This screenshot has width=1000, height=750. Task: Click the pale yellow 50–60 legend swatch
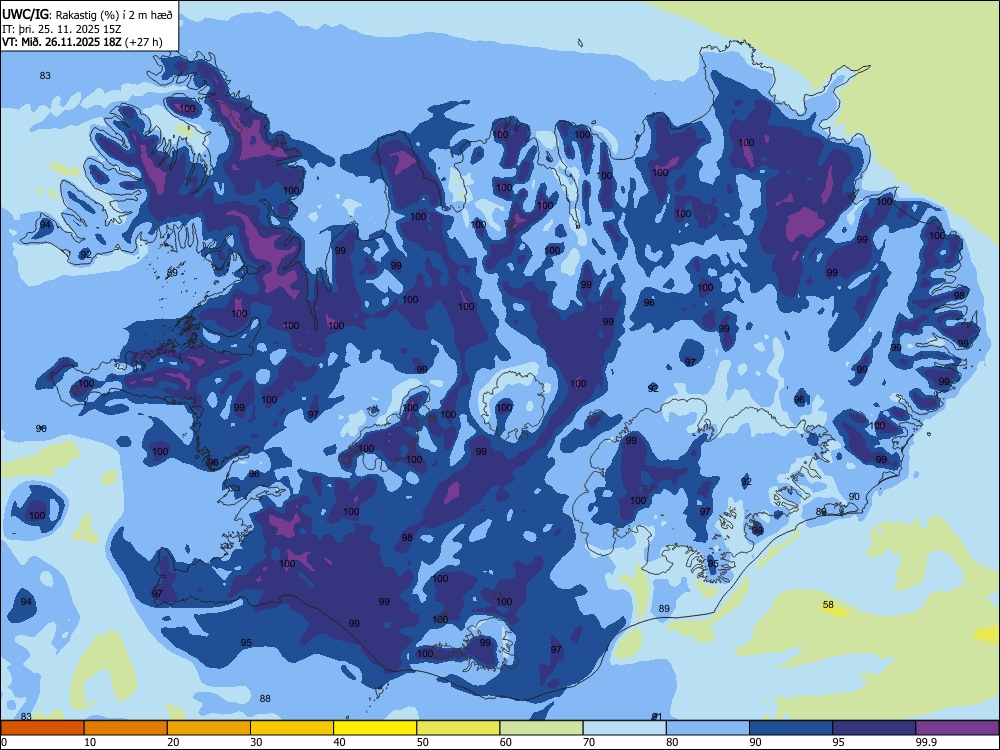pyautogui.click(x=459, y=728)
